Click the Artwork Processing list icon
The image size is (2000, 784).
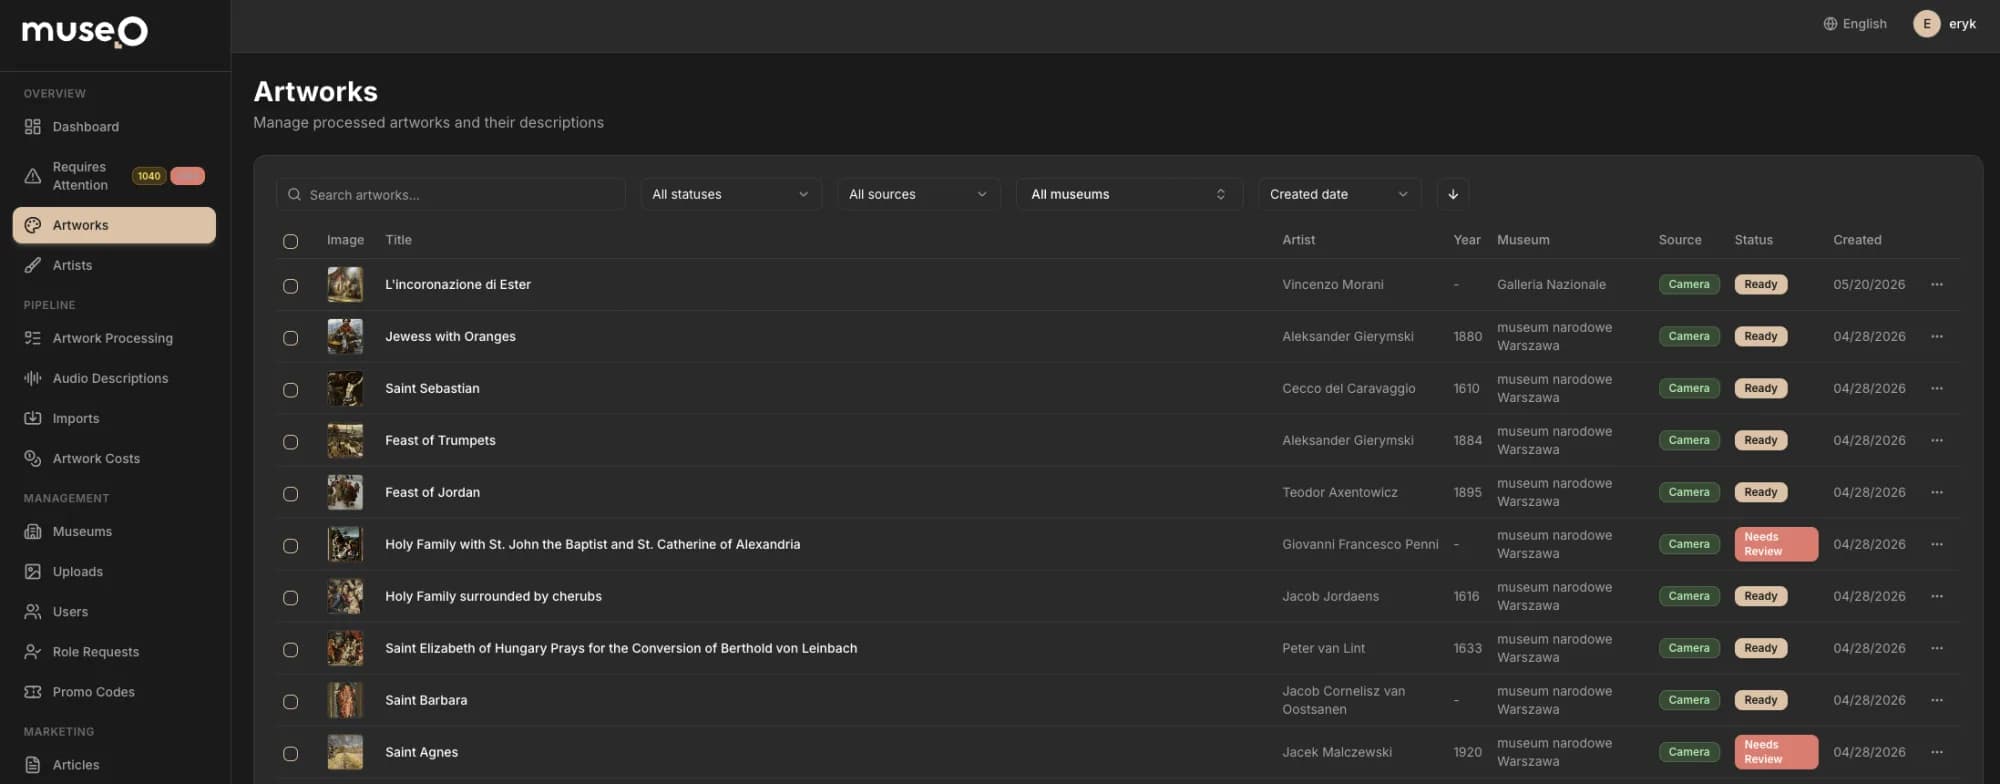point(33,338)
